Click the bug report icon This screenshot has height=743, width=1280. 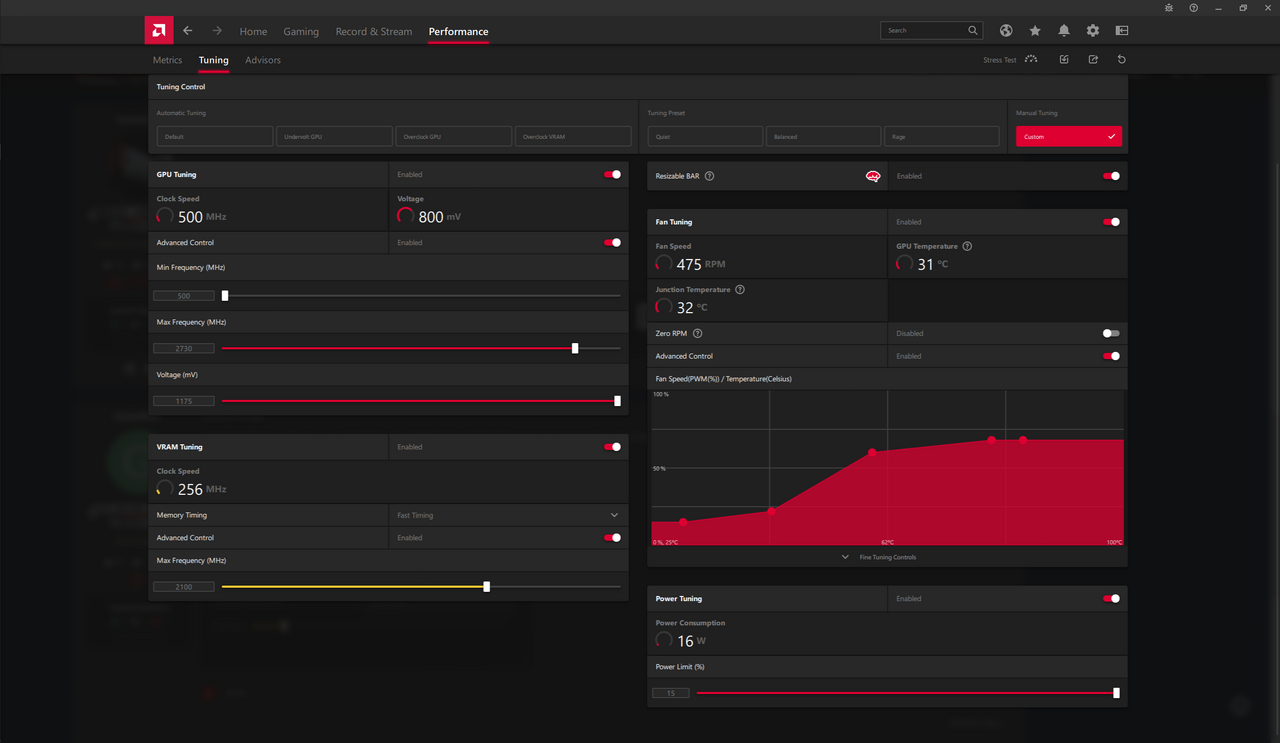1169,8
